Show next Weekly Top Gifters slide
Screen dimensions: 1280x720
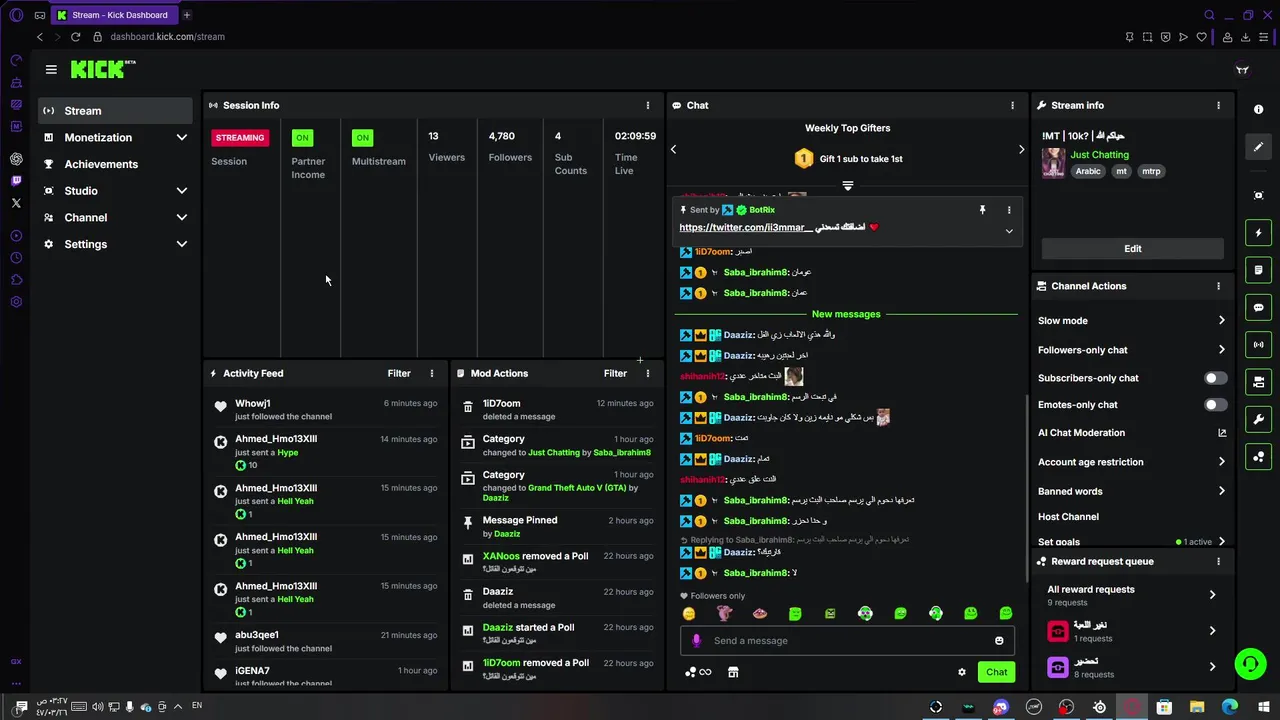(1021, 149)
